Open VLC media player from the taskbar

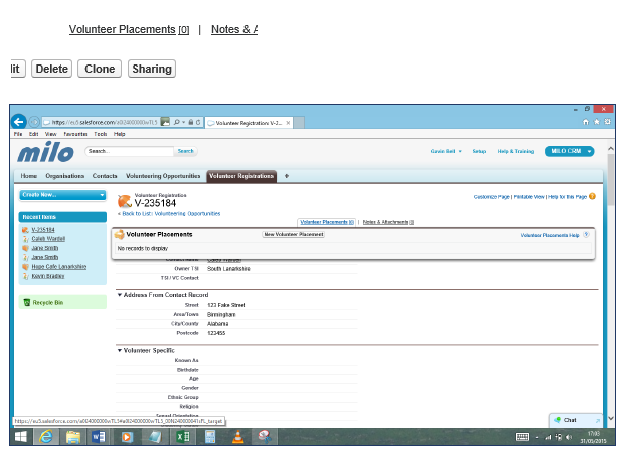click(238, 437)
